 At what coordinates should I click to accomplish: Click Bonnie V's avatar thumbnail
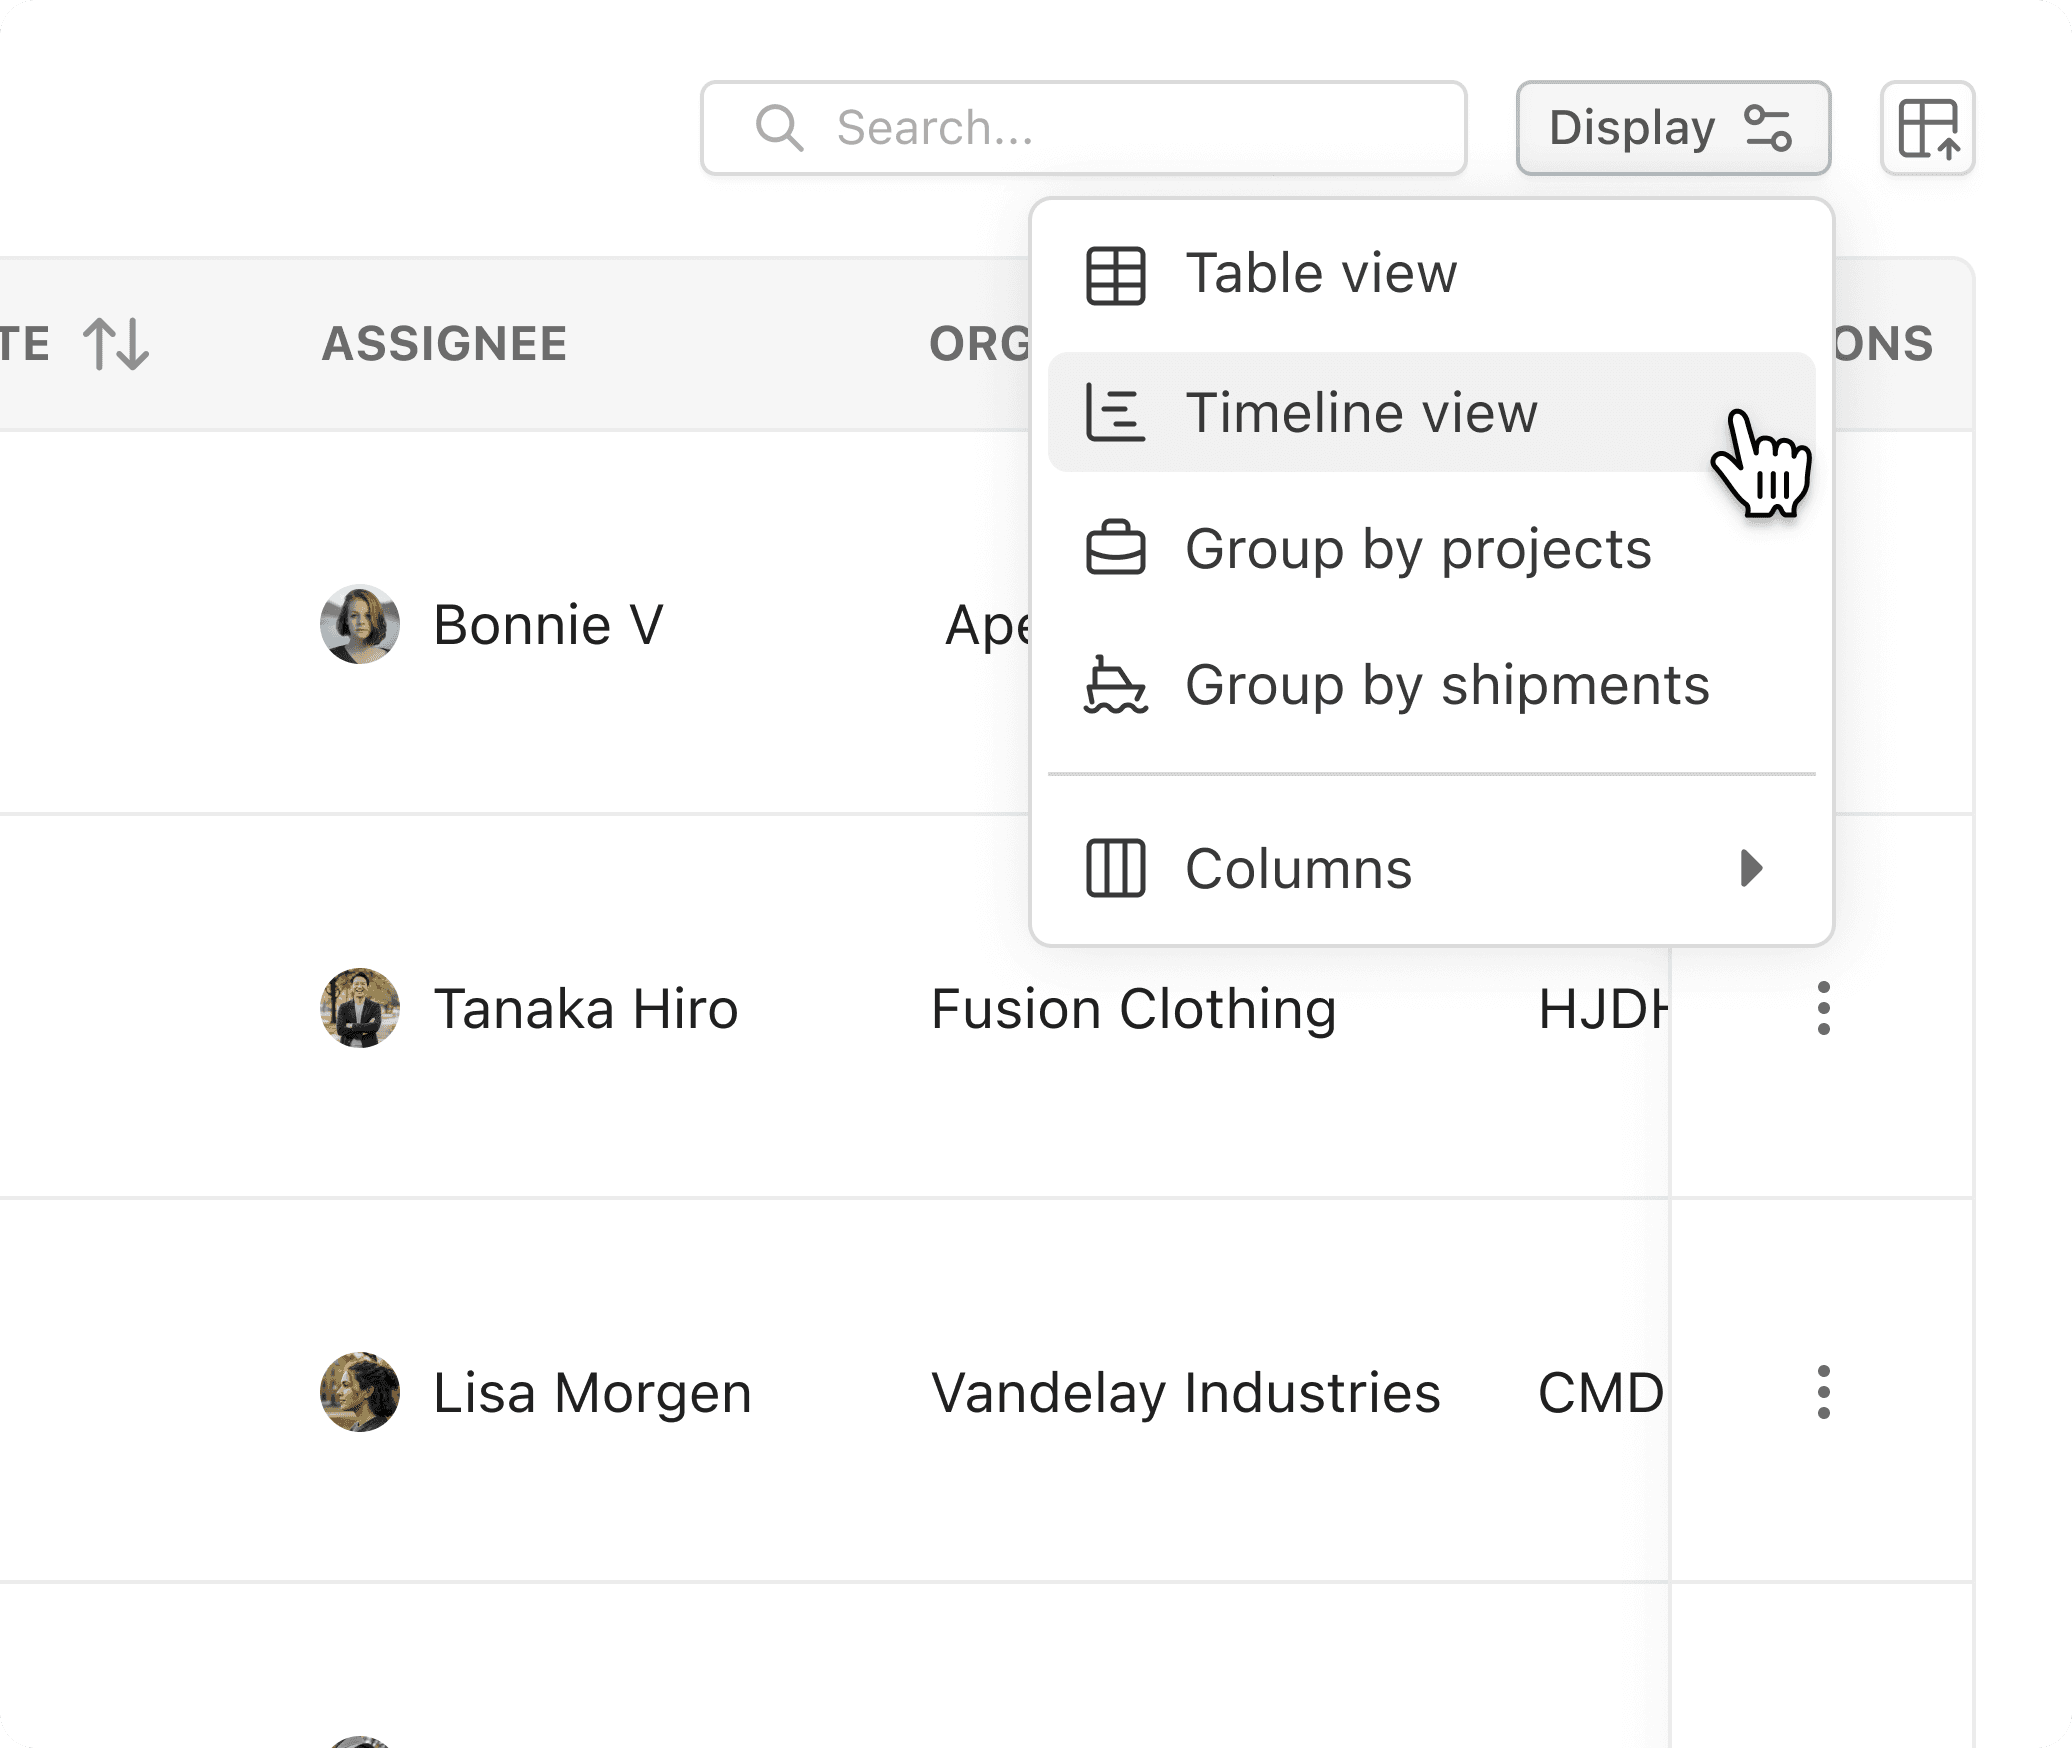pos(360,625)
